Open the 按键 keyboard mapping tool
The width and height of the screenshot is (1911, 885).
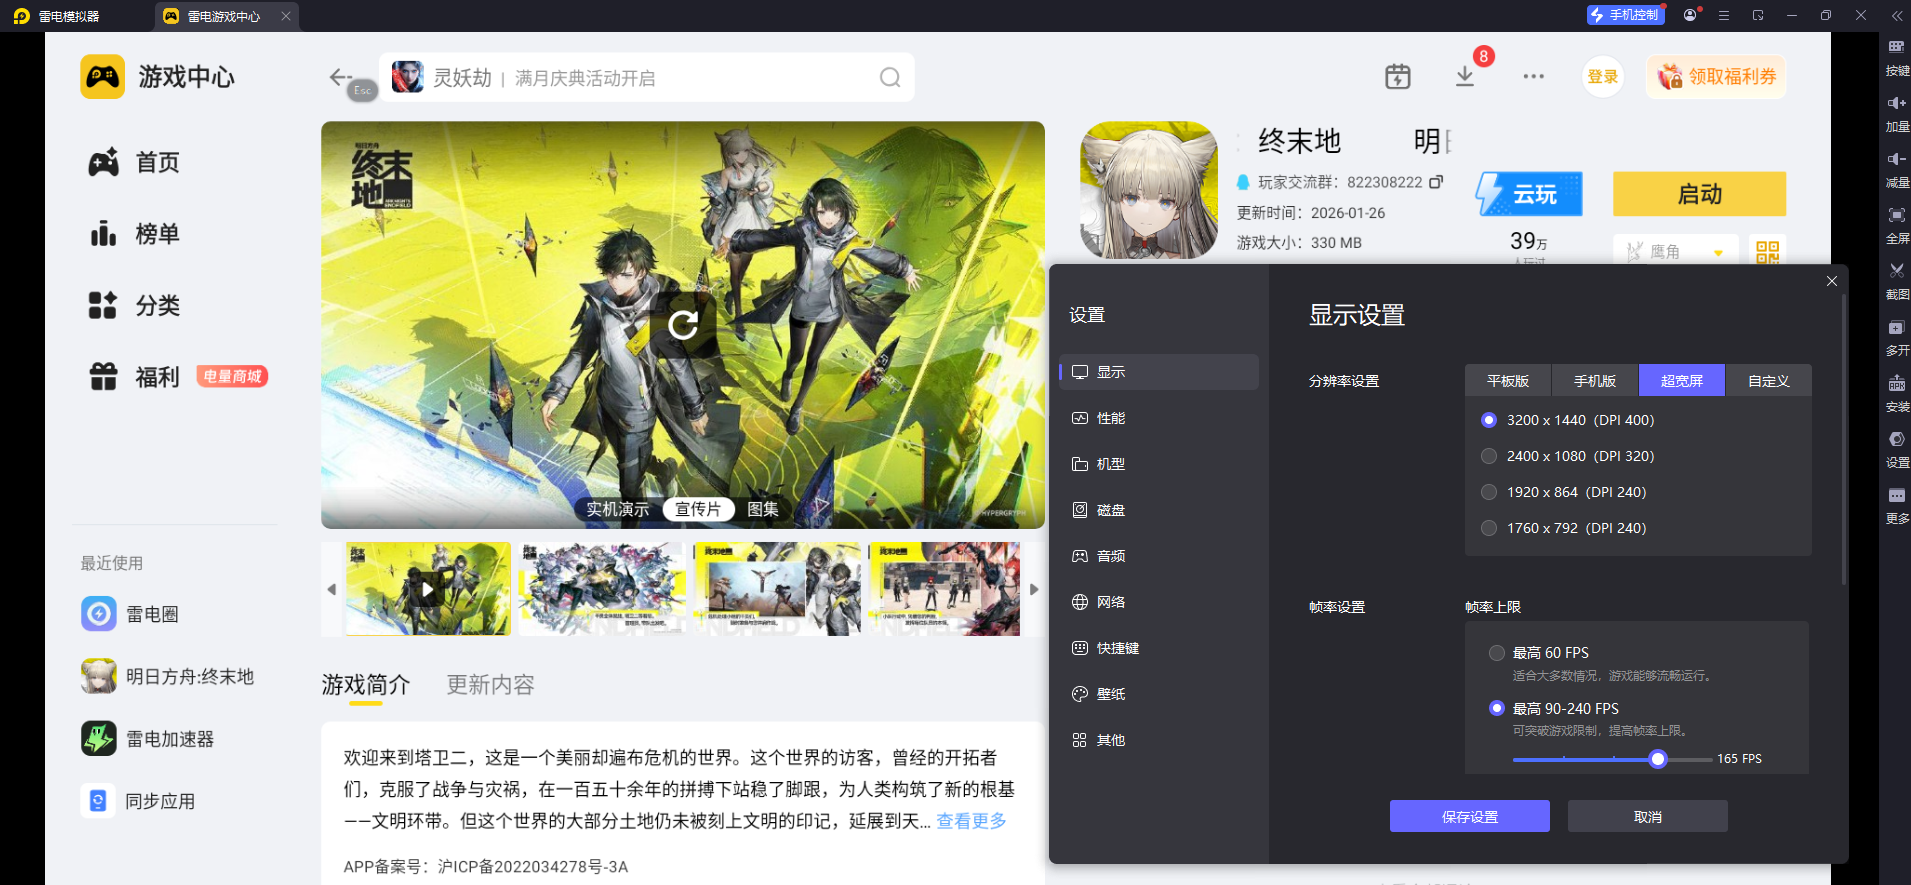pos(1896,57)
